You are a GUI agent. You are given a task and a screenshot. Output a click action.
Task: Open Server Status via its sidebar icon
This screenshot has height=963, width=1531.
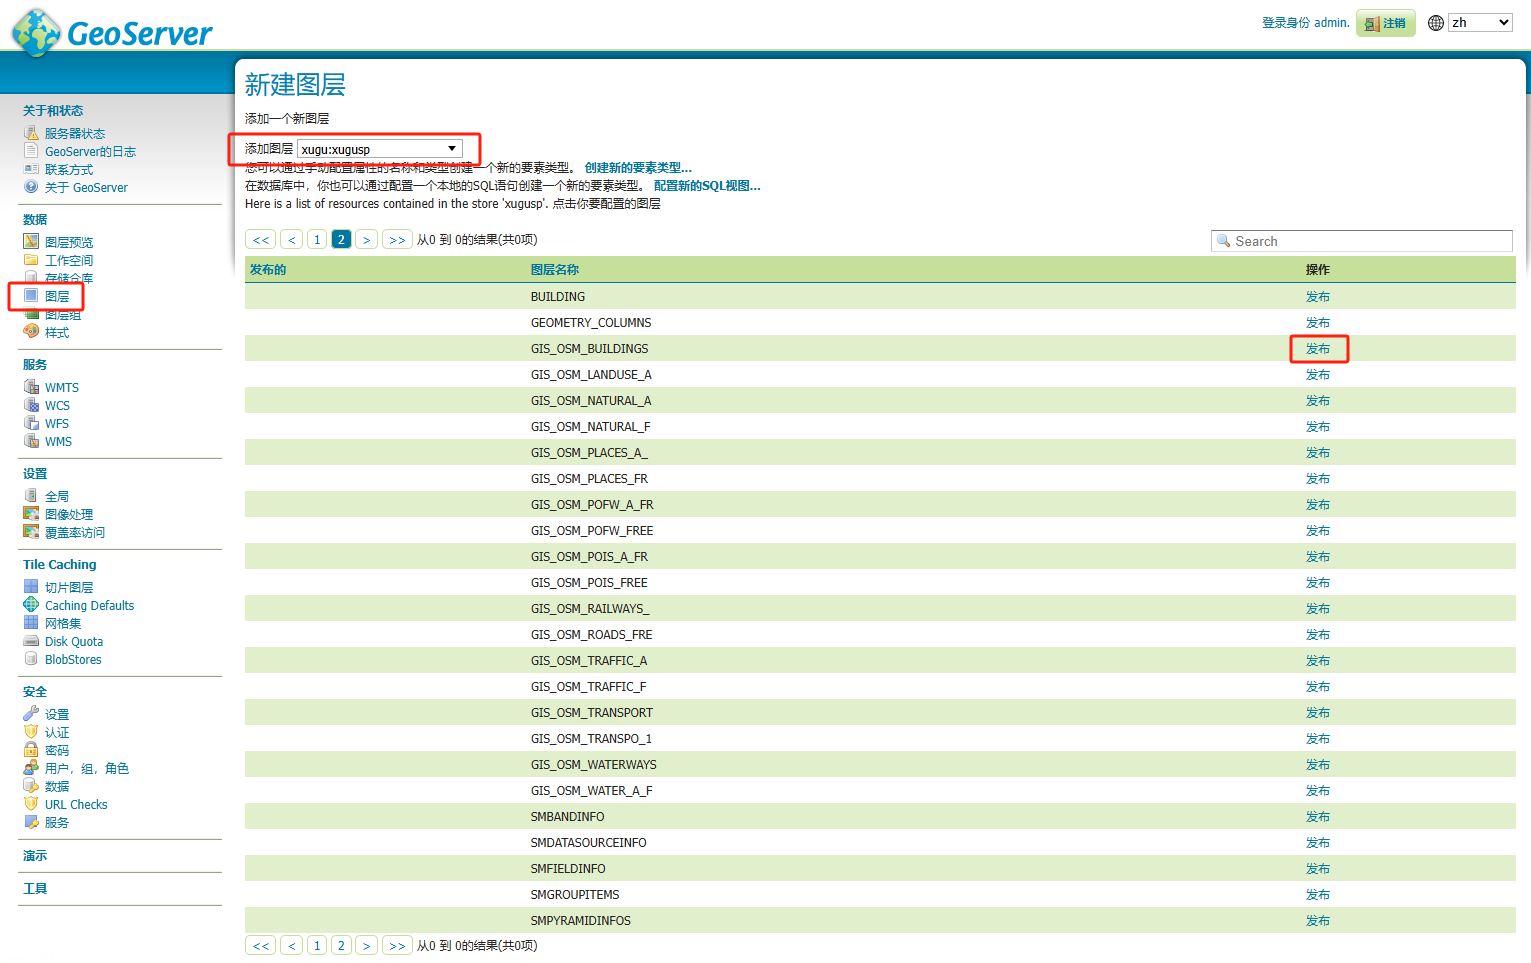click(31, 133)
